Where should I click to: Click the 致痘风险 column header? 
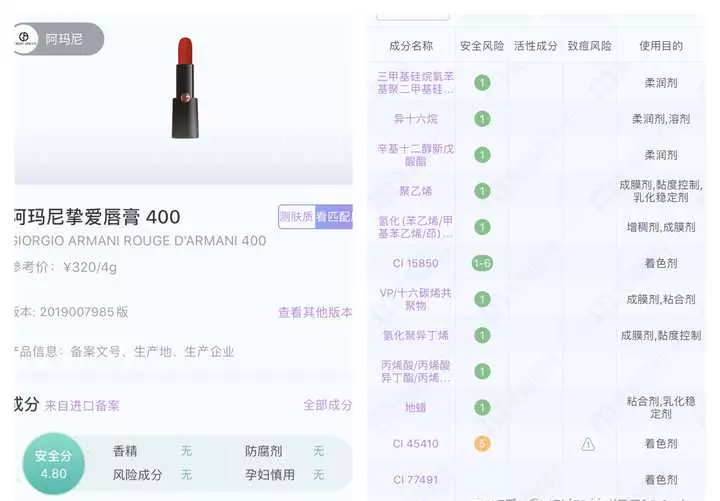(590, 46)
